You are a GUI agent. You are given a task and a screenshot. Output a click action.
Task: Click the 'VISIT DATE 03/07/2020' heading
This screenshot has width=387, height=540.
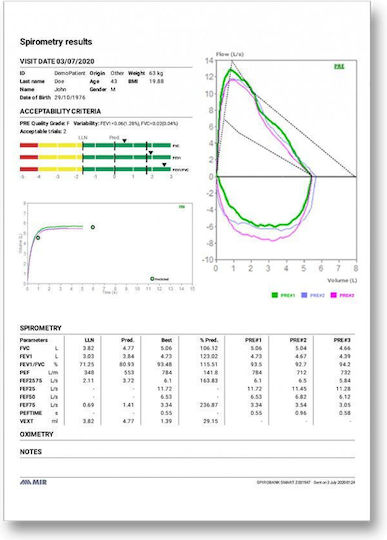click(x=57, y=61)
